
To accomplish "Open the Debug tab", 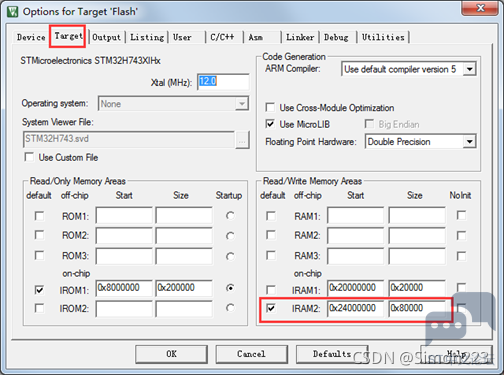I will point(336,37).
